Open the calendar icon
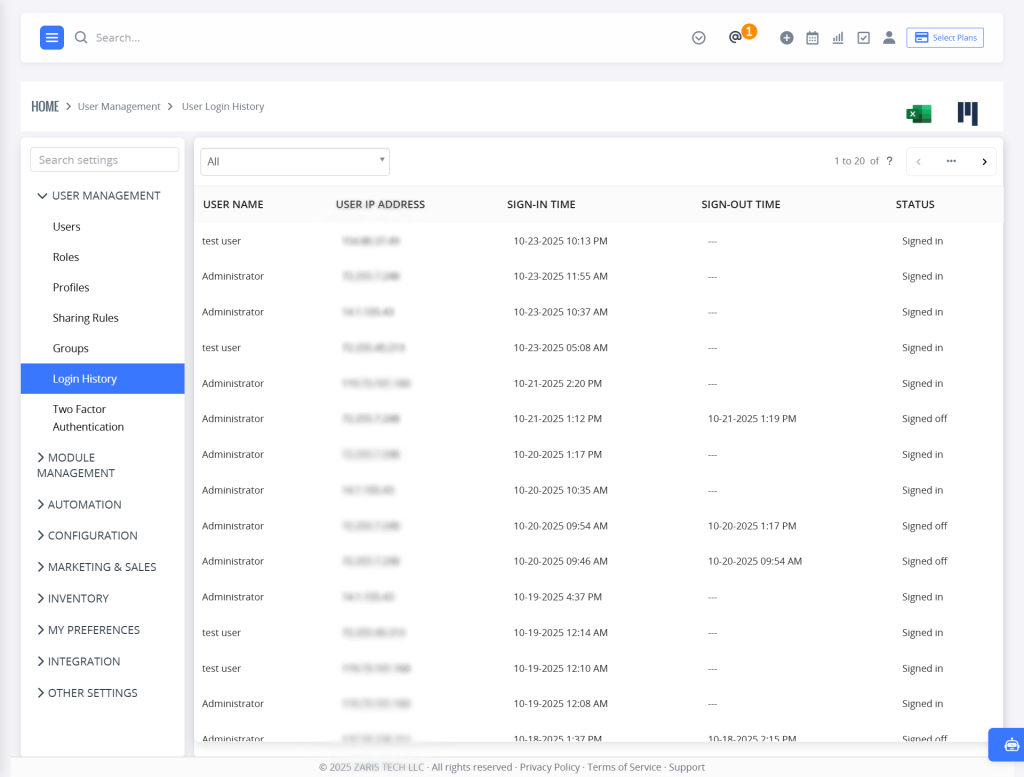 812,38
